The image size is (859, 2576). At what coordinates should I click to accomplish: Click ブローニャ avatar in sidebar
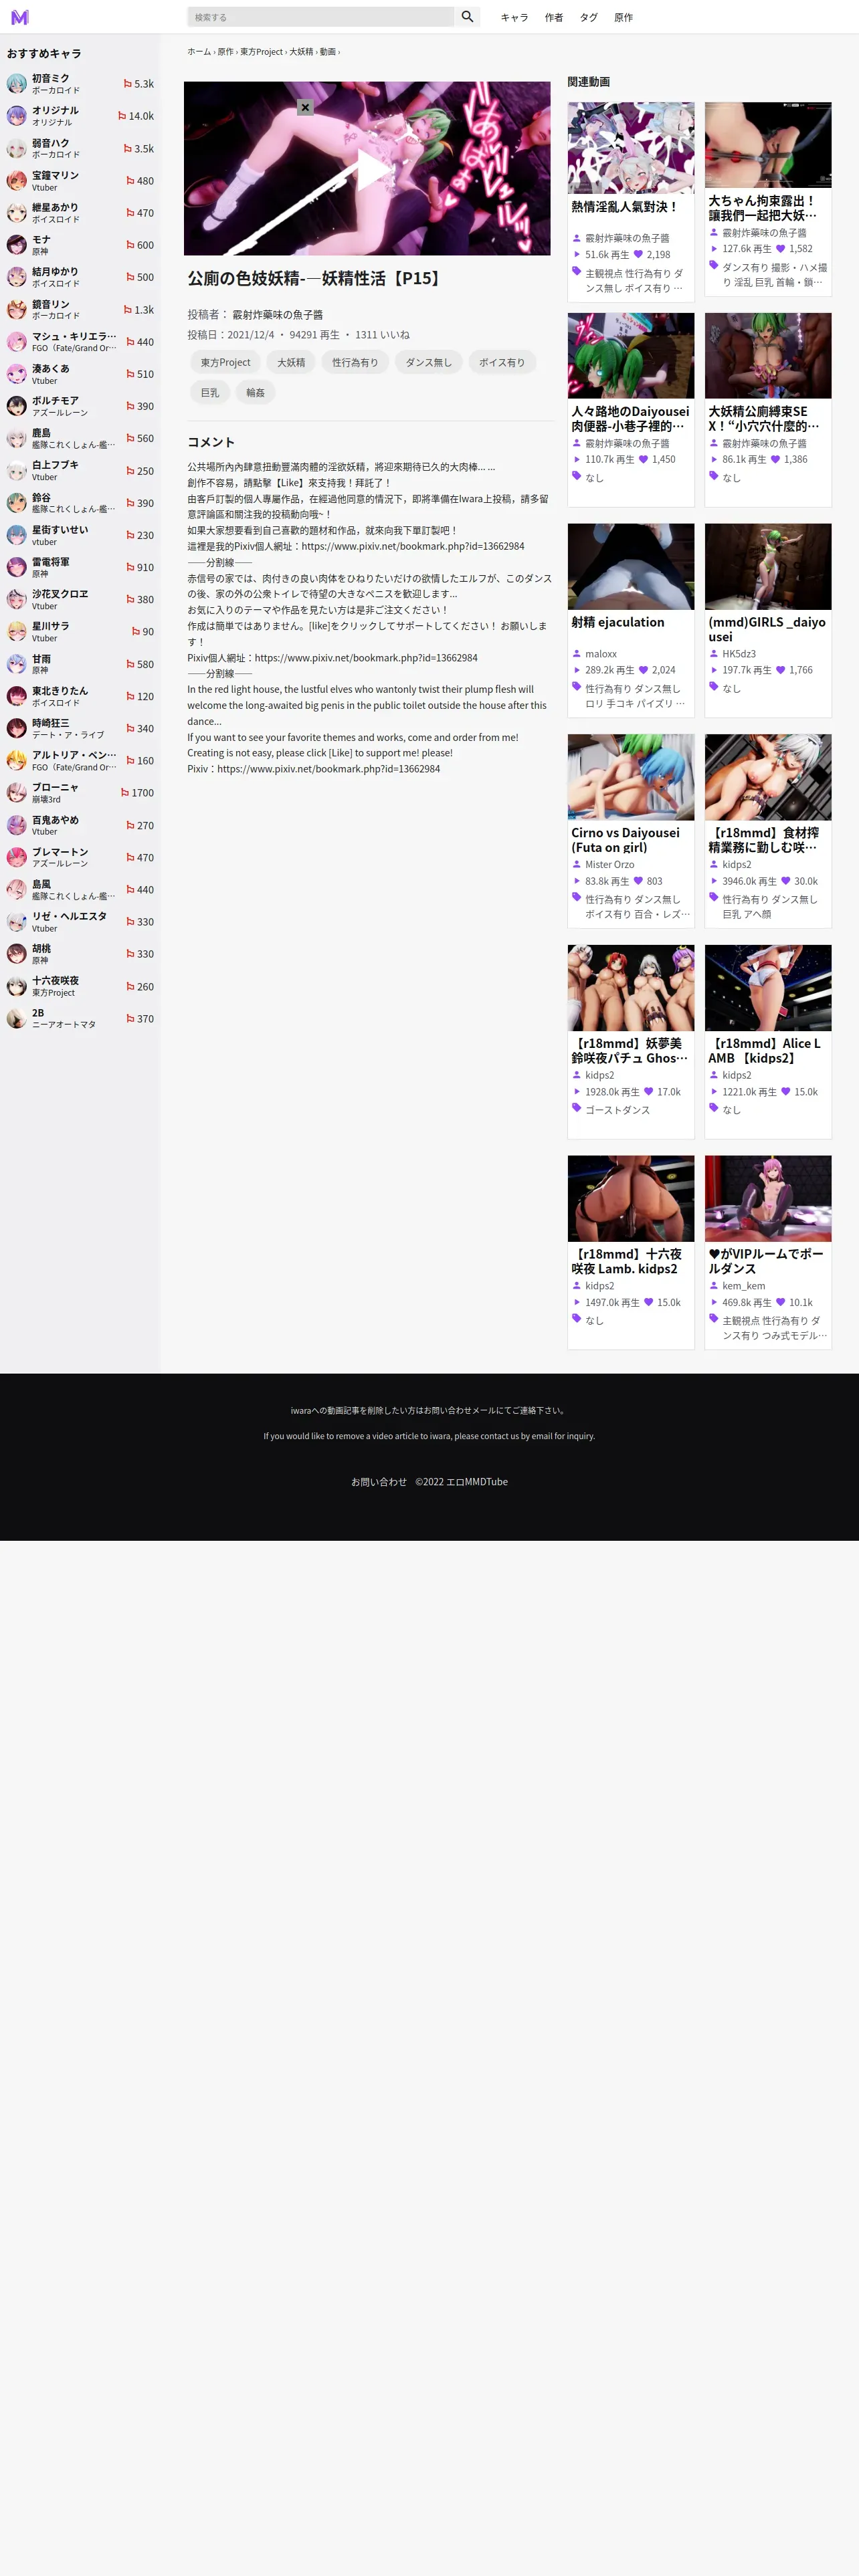tap(17, 793)
